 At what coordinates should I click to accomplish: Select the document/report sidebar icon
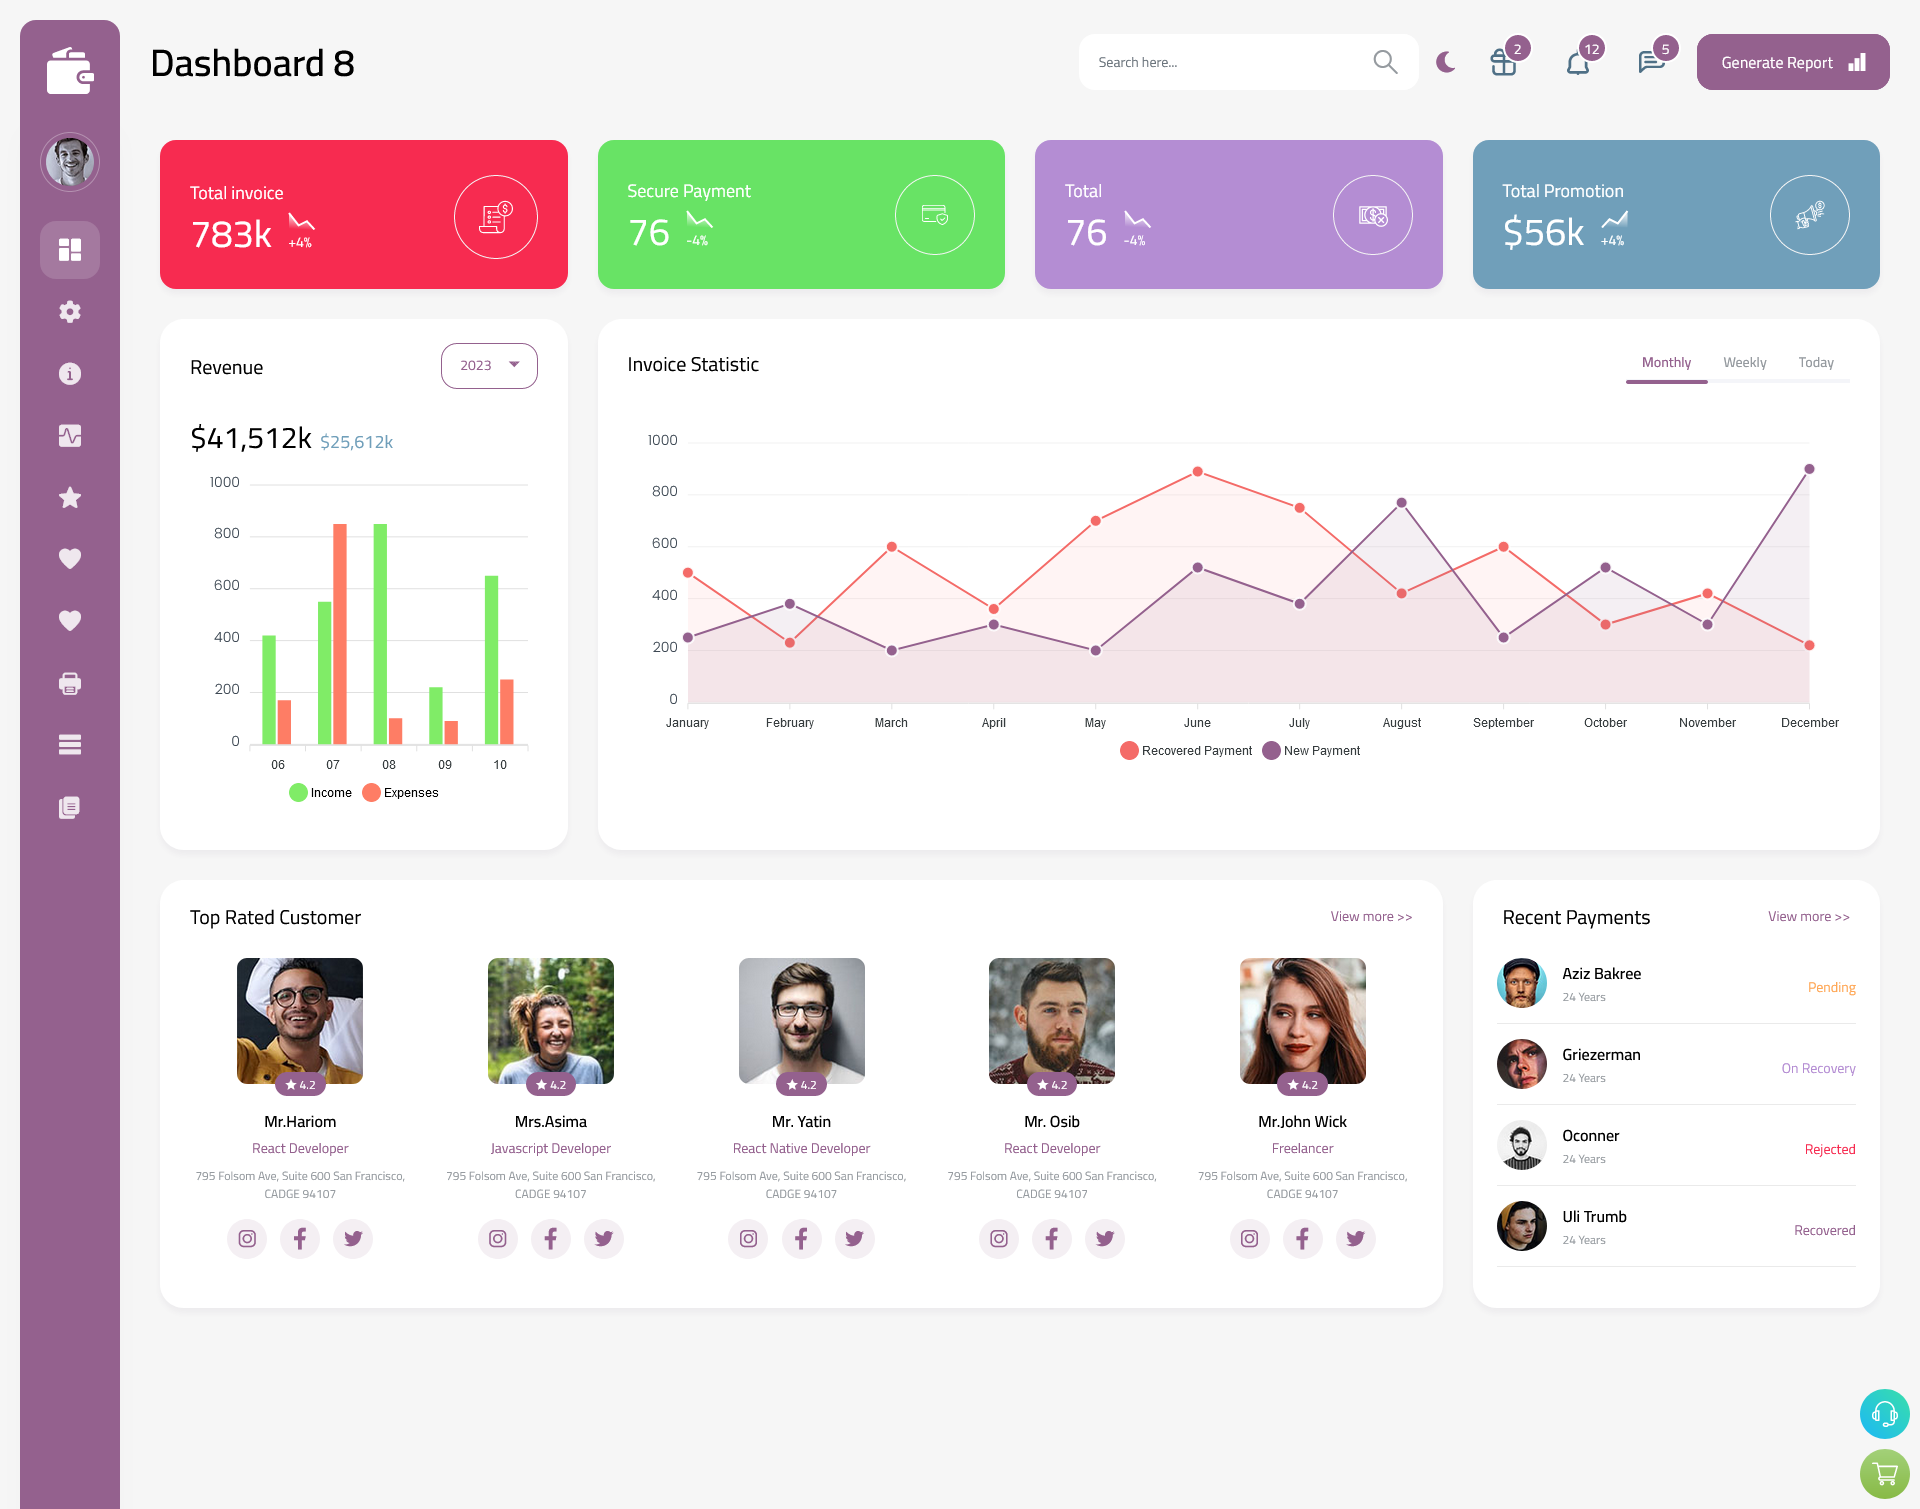(69, 806)
